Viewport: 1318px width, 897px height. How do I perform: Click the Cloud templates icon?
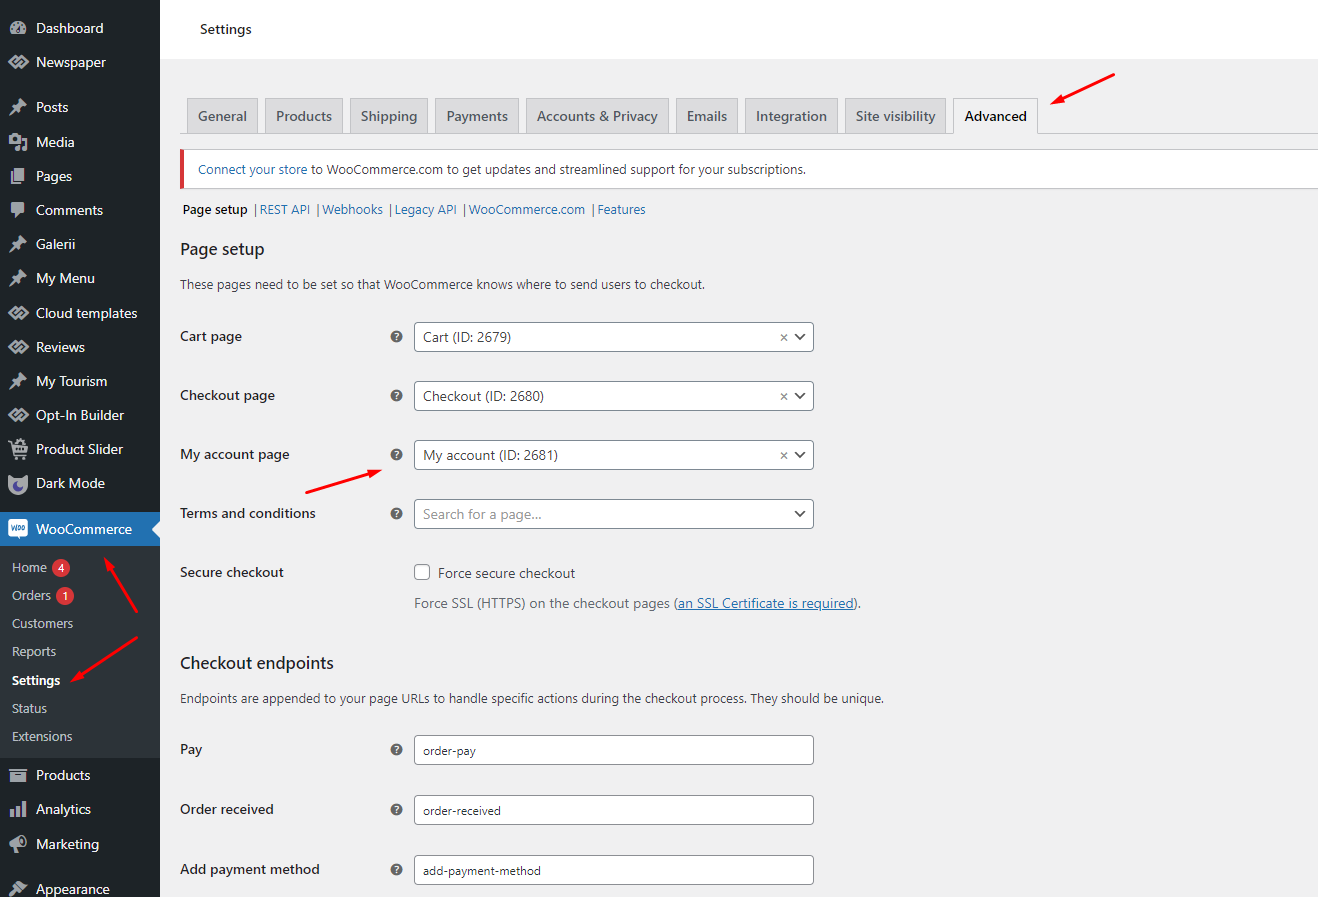click(x=18, y=313)
